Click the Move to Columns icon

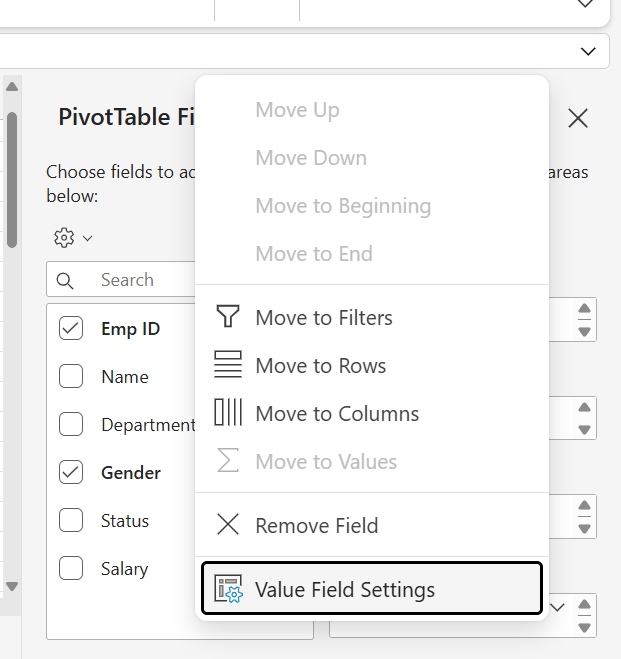tap(228, 414)
